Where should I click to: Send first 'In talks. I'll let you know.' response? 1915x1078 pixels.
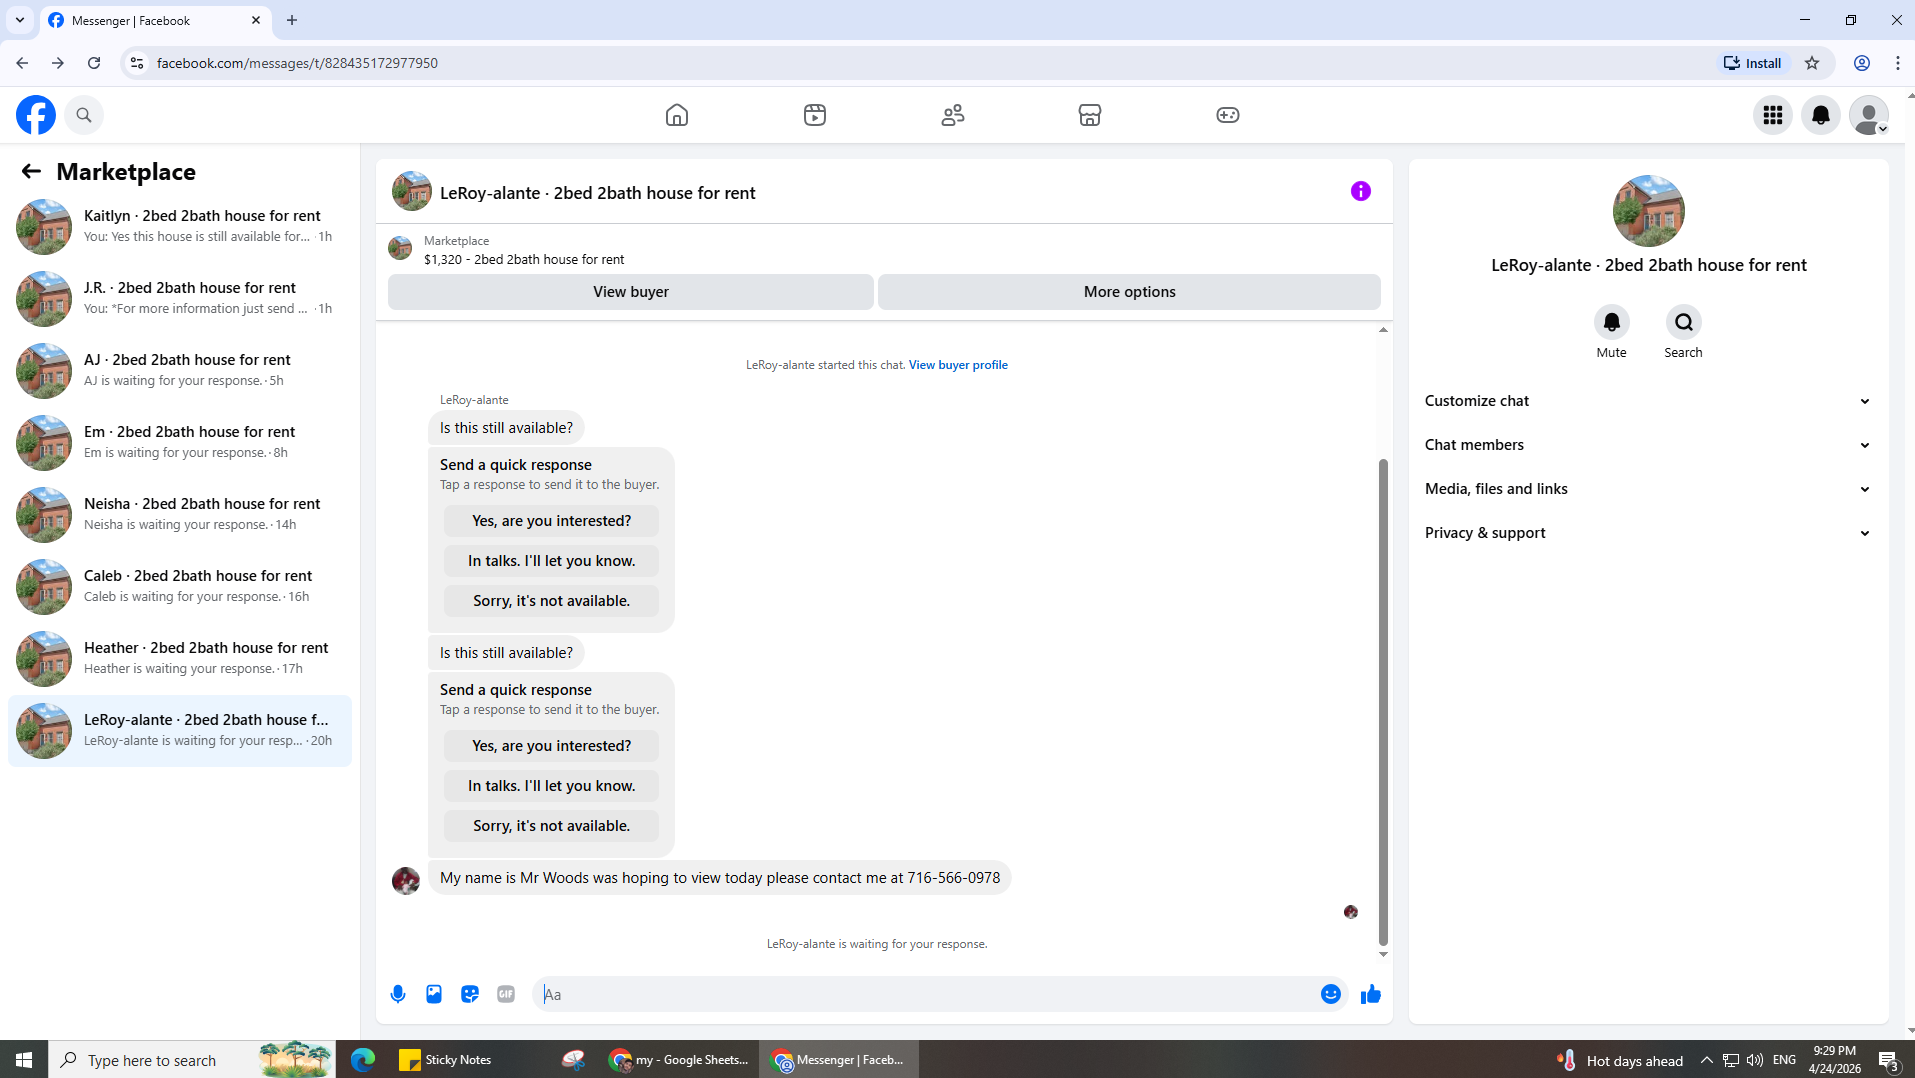point(551,561)
